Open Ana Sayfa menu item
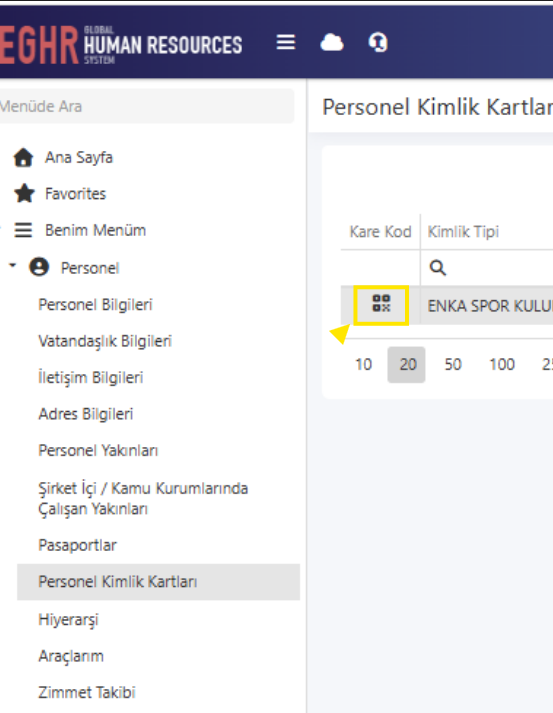Viewport: 553px width, 713px height. pos(79,157)
